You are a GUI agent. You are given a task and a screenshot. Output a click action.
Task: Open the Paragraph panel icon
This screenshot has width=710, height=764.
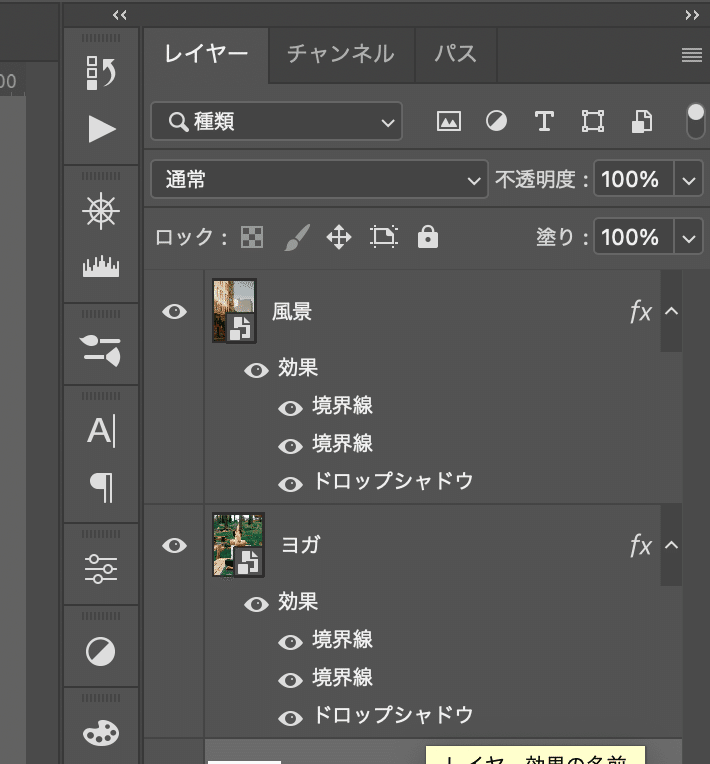pos(101,487)
